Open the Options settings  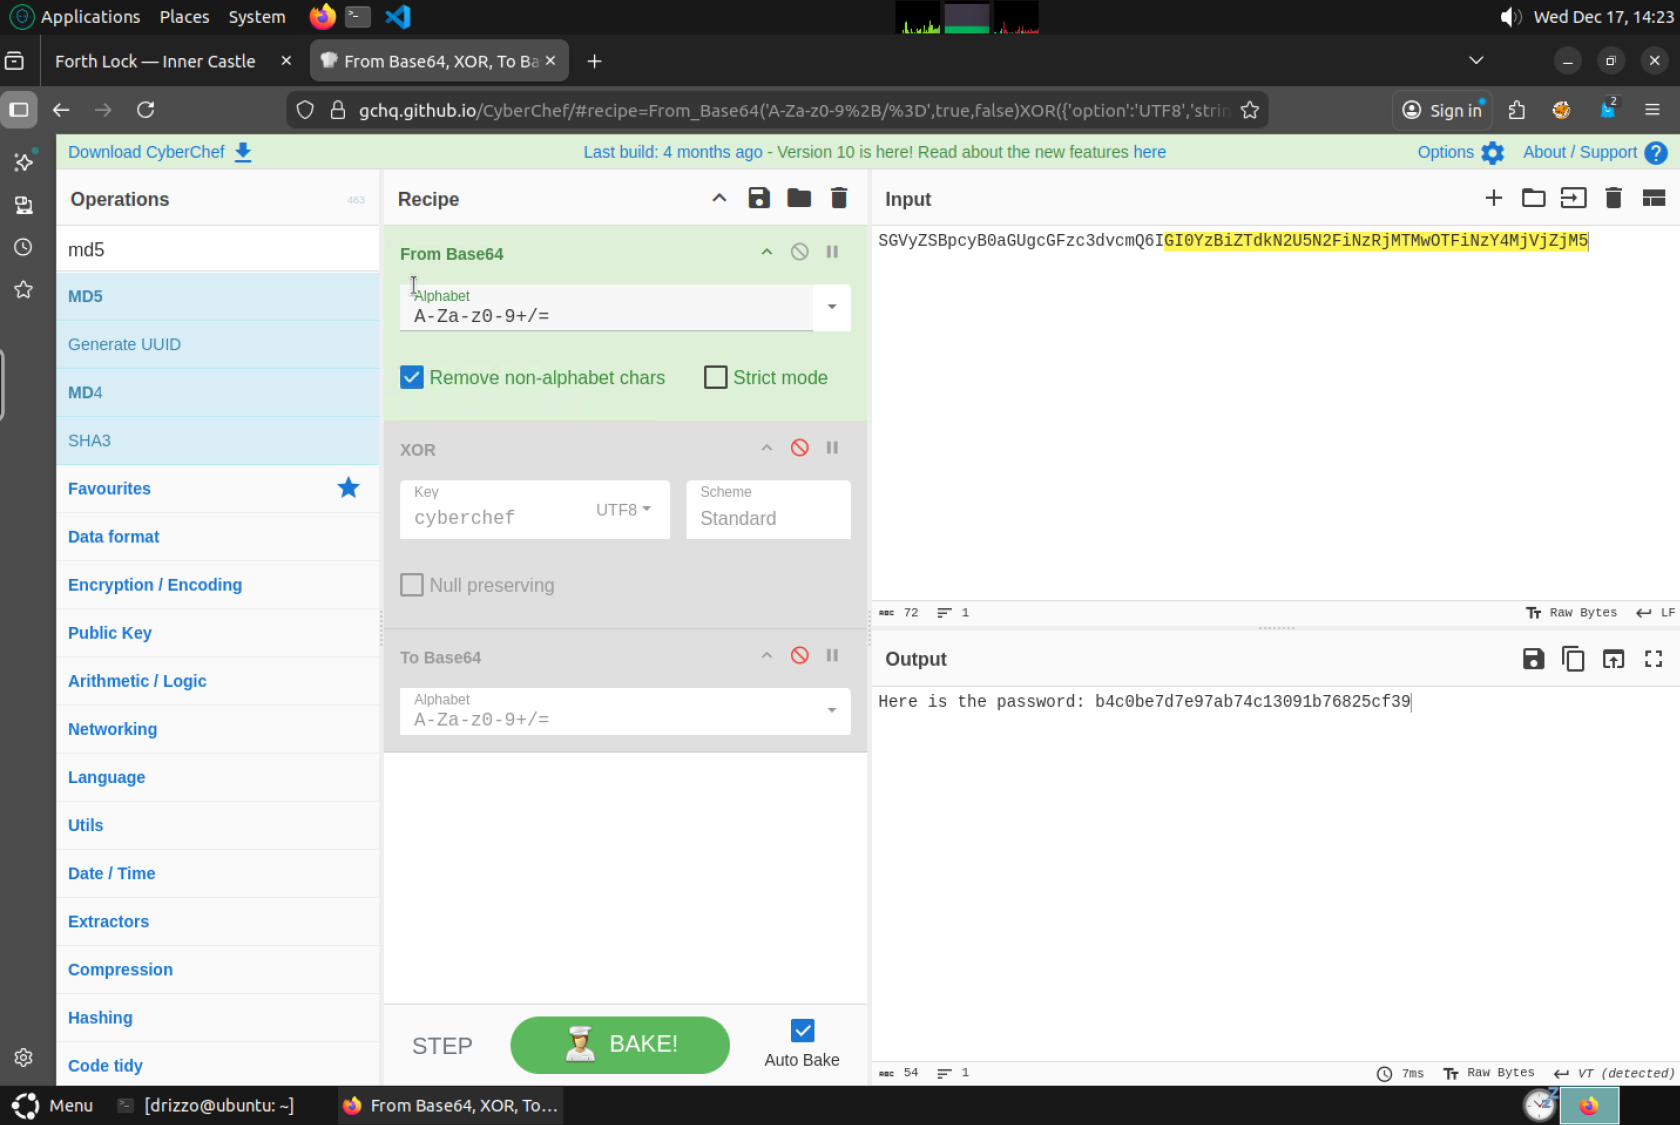(x=1461, y=152)
